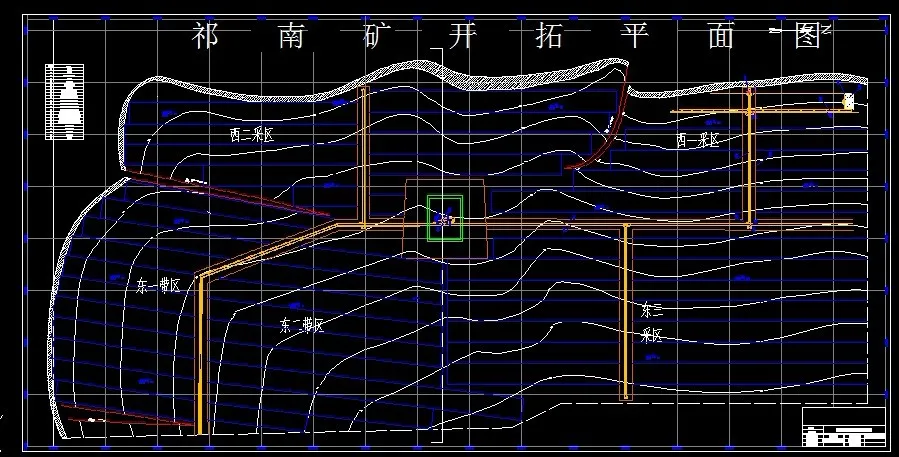Select the green square shaft outline
This screenshot has width=899, height=457.
point(445,218)
